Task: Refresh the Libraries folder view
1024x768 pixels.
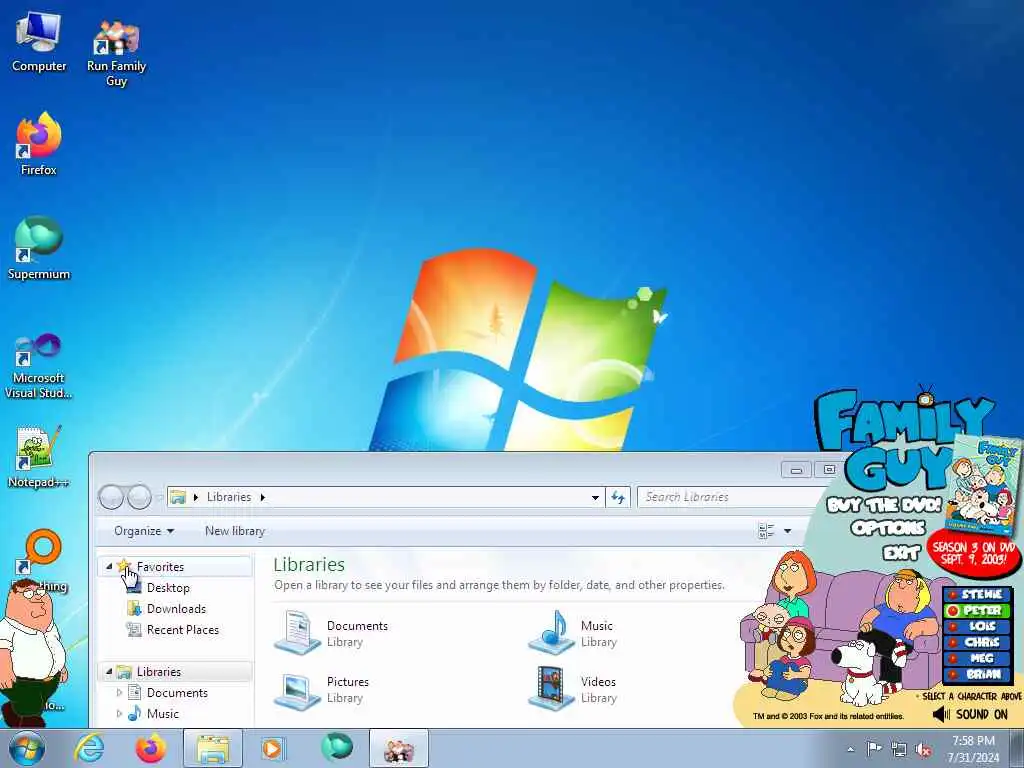Action: (618, 498)
